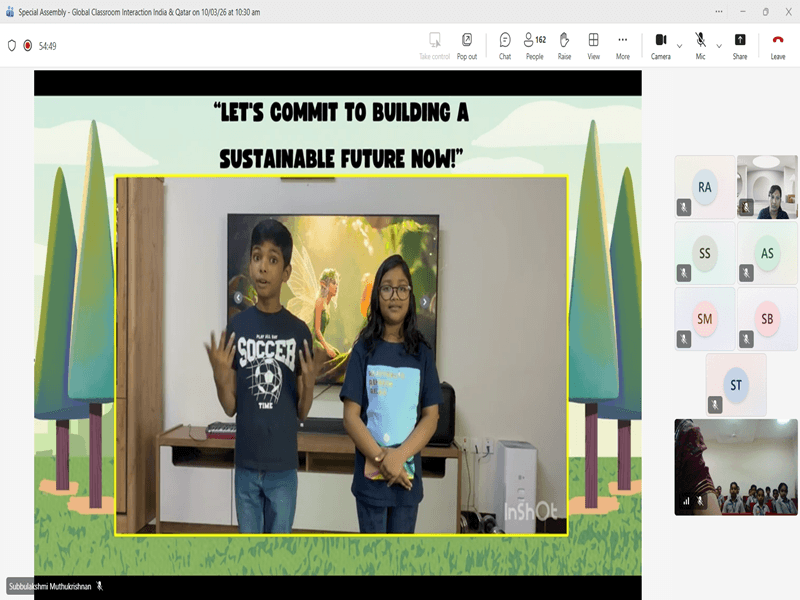800x600 pixels.
Task: Leave the meeting
Action: coord(778,44)
